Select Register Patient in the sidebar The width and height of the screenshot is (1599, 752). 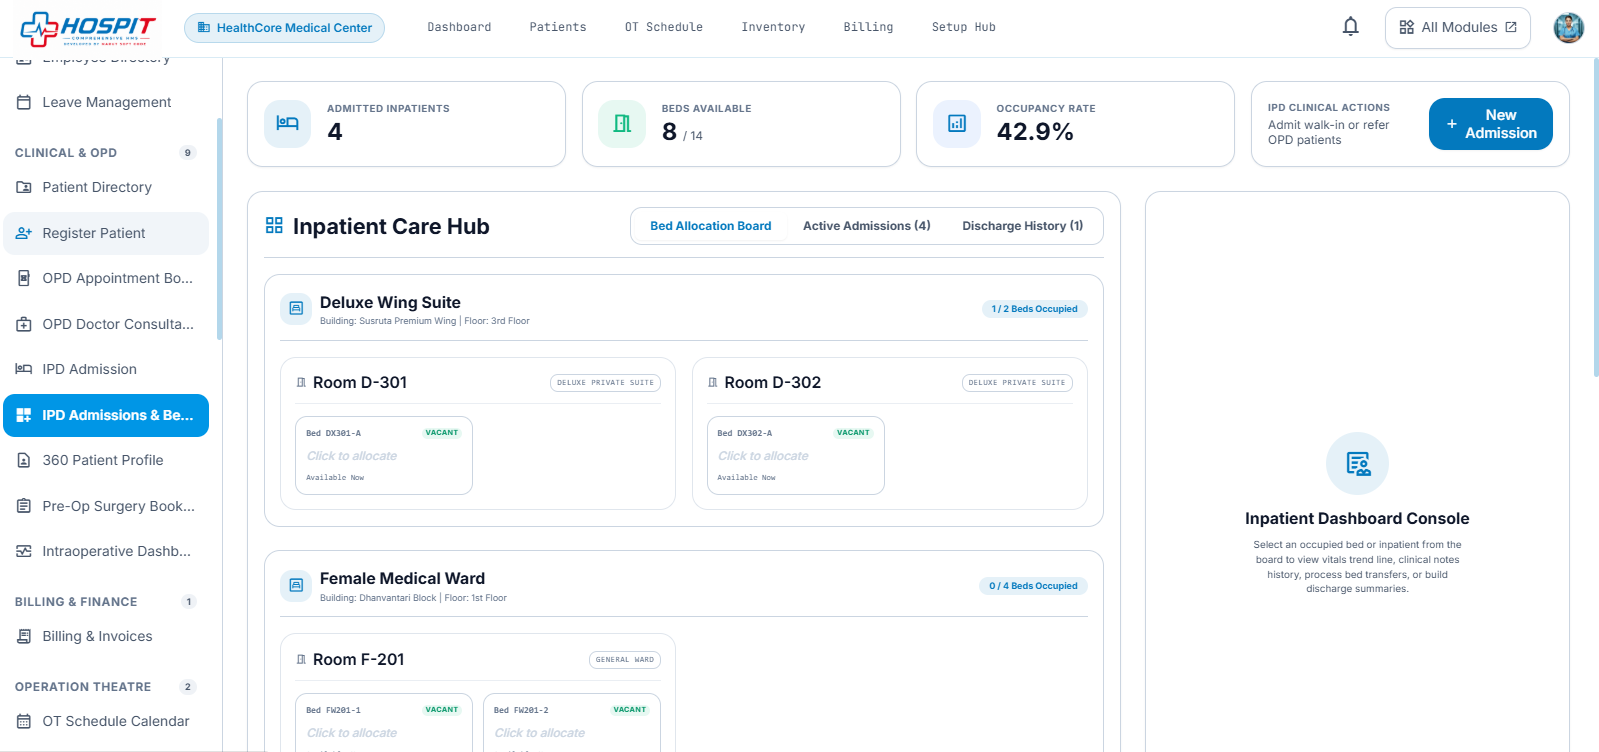[106, 233]
